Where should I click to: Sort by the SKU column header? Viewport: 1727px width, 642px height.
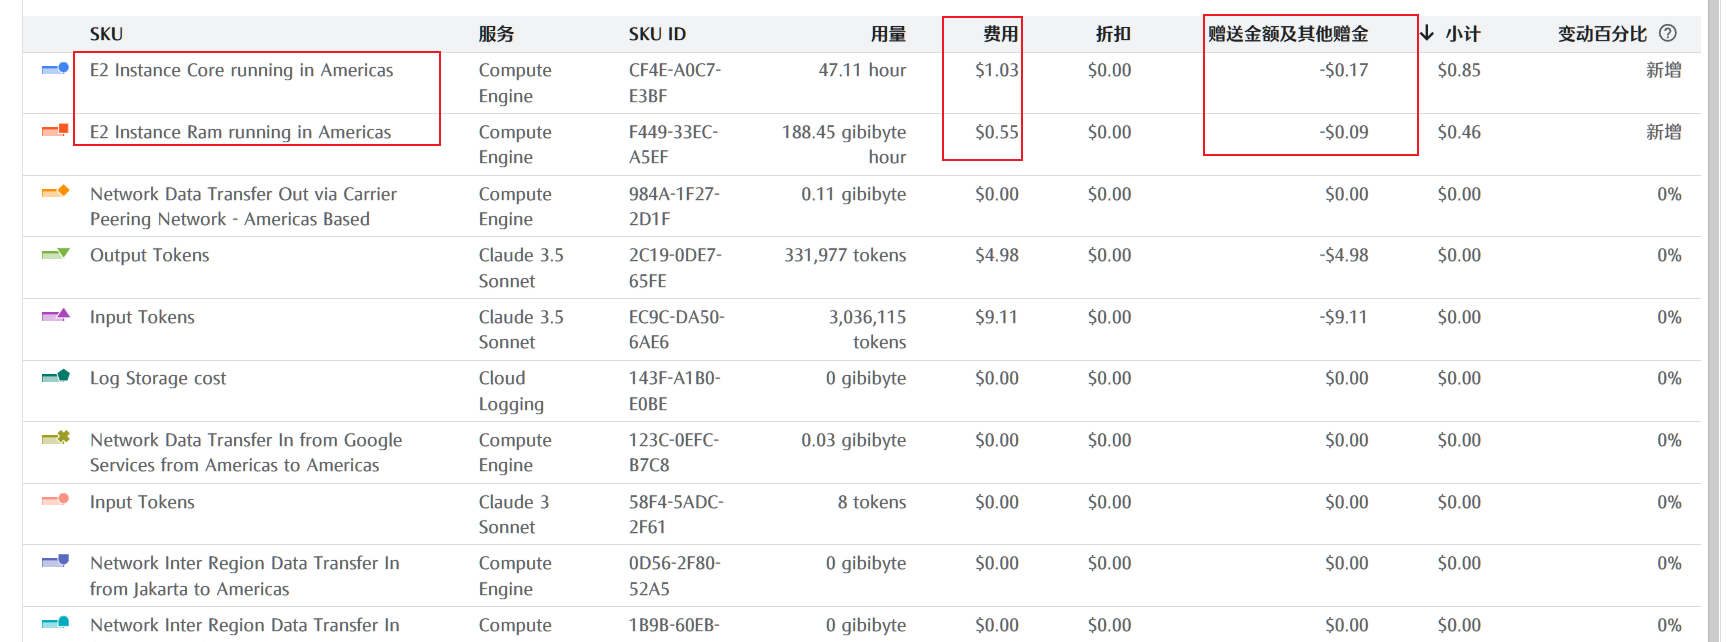(x=106, y=34)
